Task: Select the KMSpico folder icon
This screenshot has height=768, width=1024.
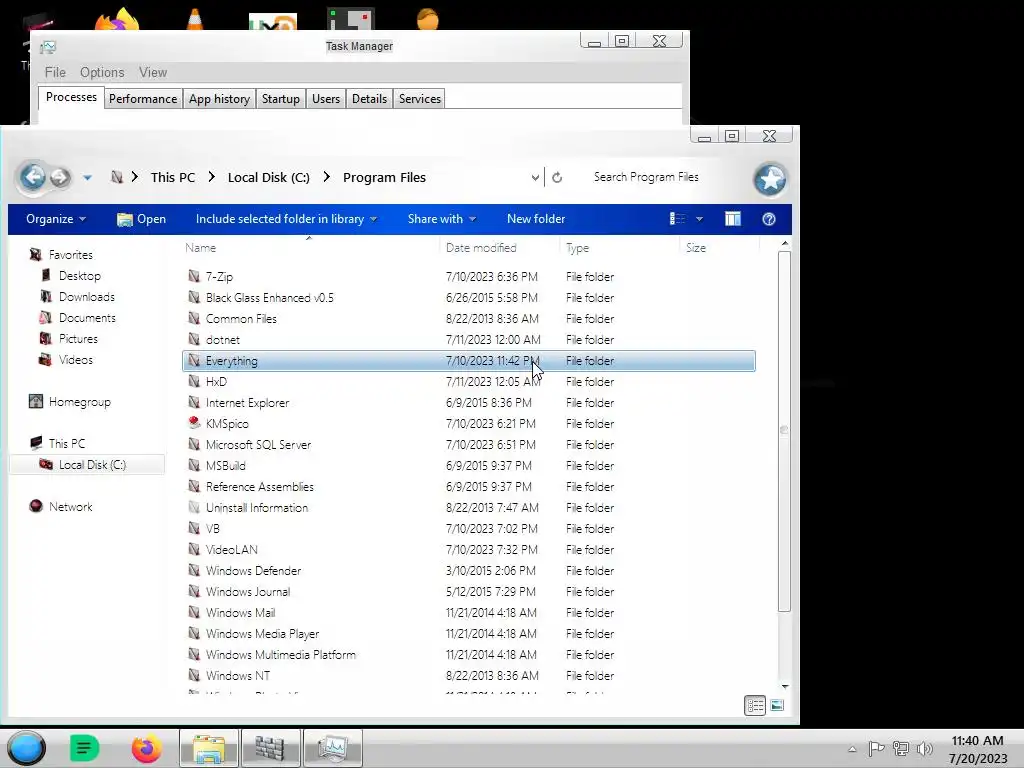Action: (x=194, y=423)
